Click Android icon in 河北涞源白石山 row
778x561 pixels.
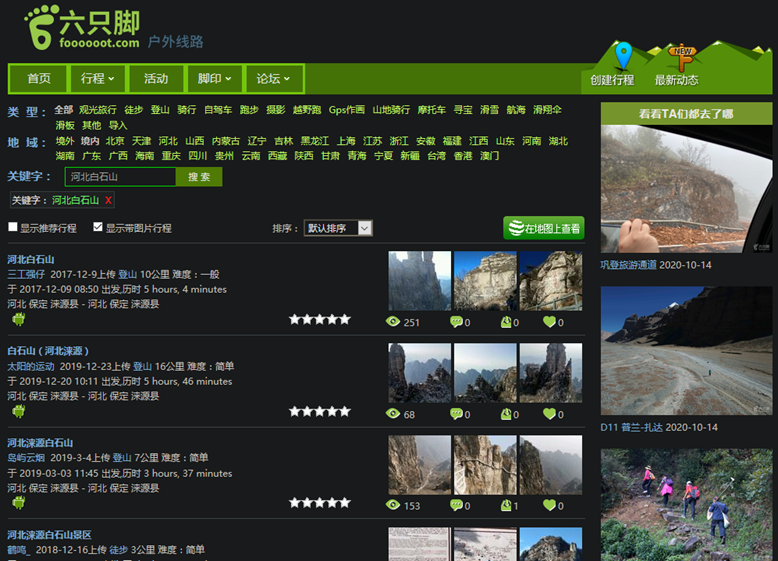pyautogui.click(x=18, y=502)
